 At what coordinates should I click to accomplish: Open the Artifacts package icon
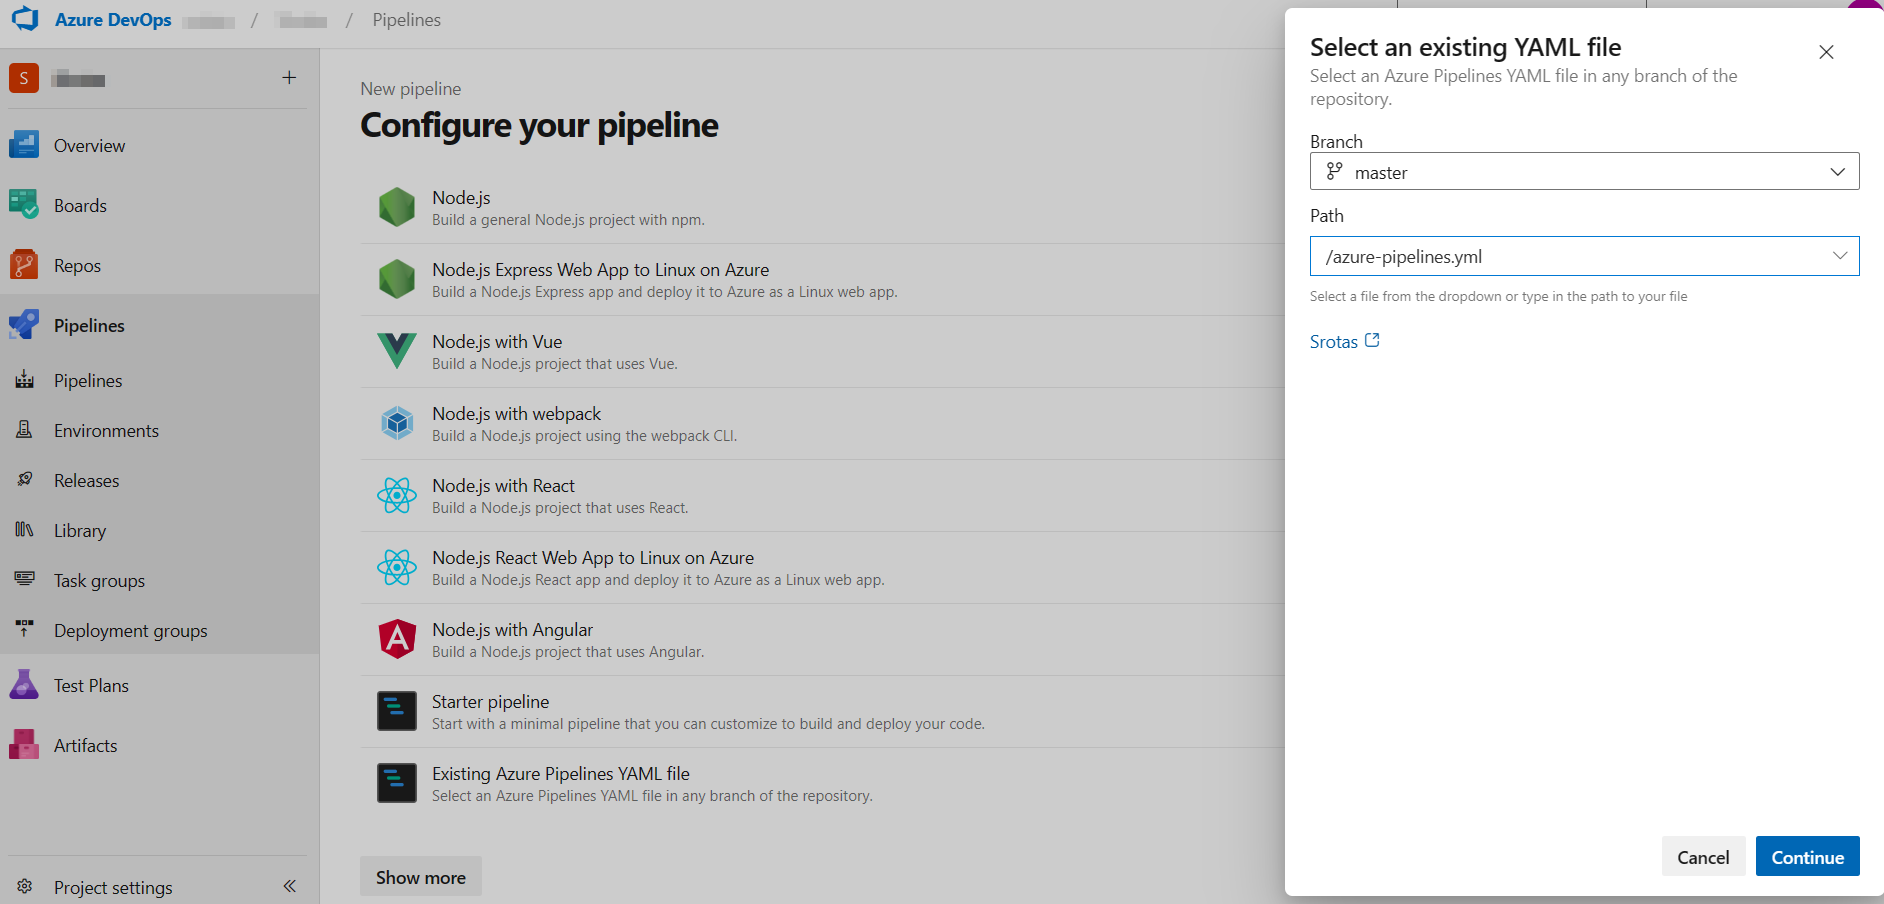point(24,745)
